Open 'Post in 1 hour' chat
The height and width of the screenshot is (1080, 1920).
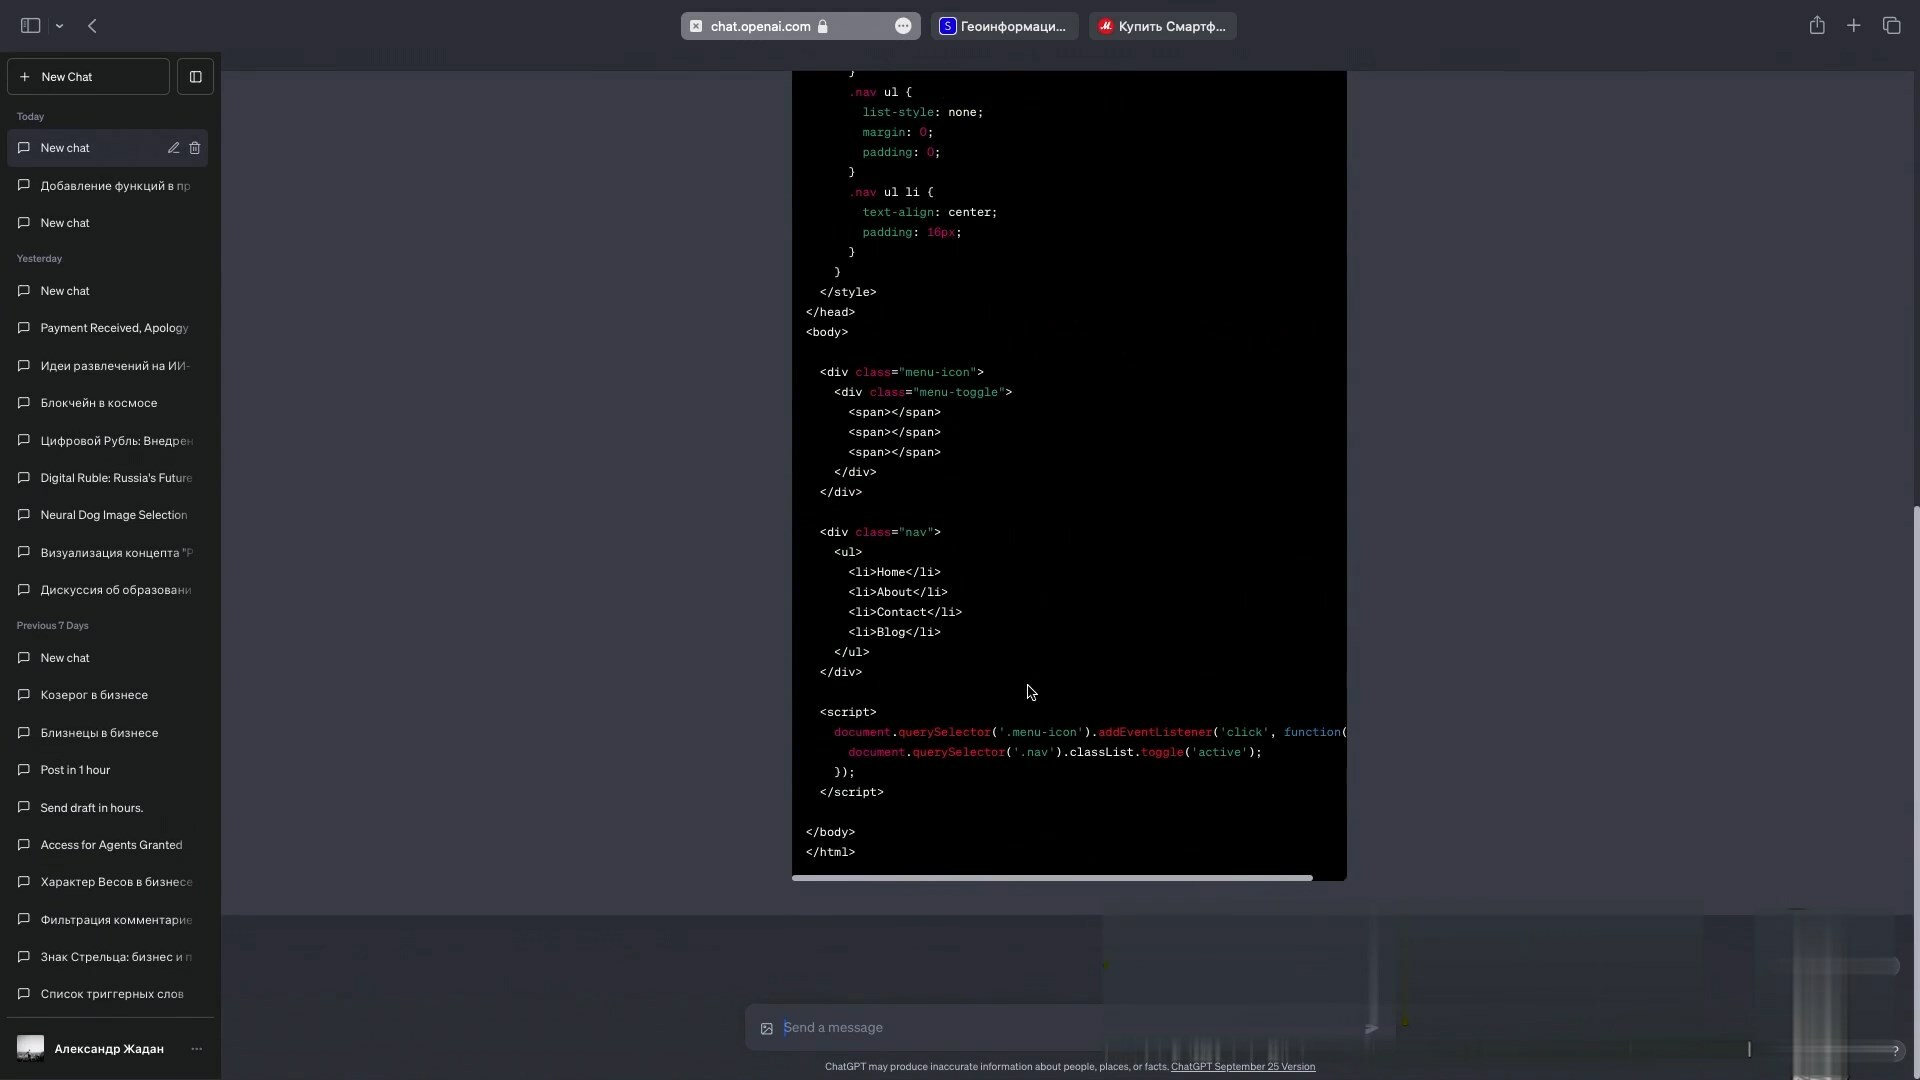click(x=108, y=770)
